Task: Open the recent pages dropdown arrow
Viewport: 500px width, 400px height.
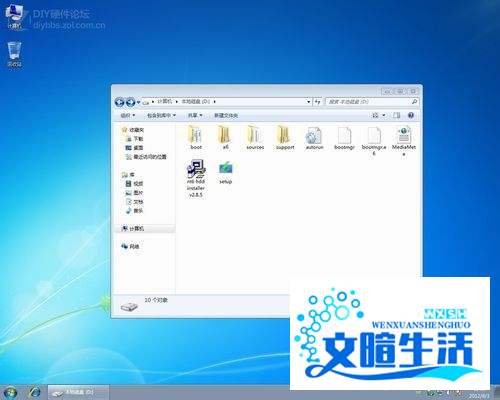Action: coord(139,102)
